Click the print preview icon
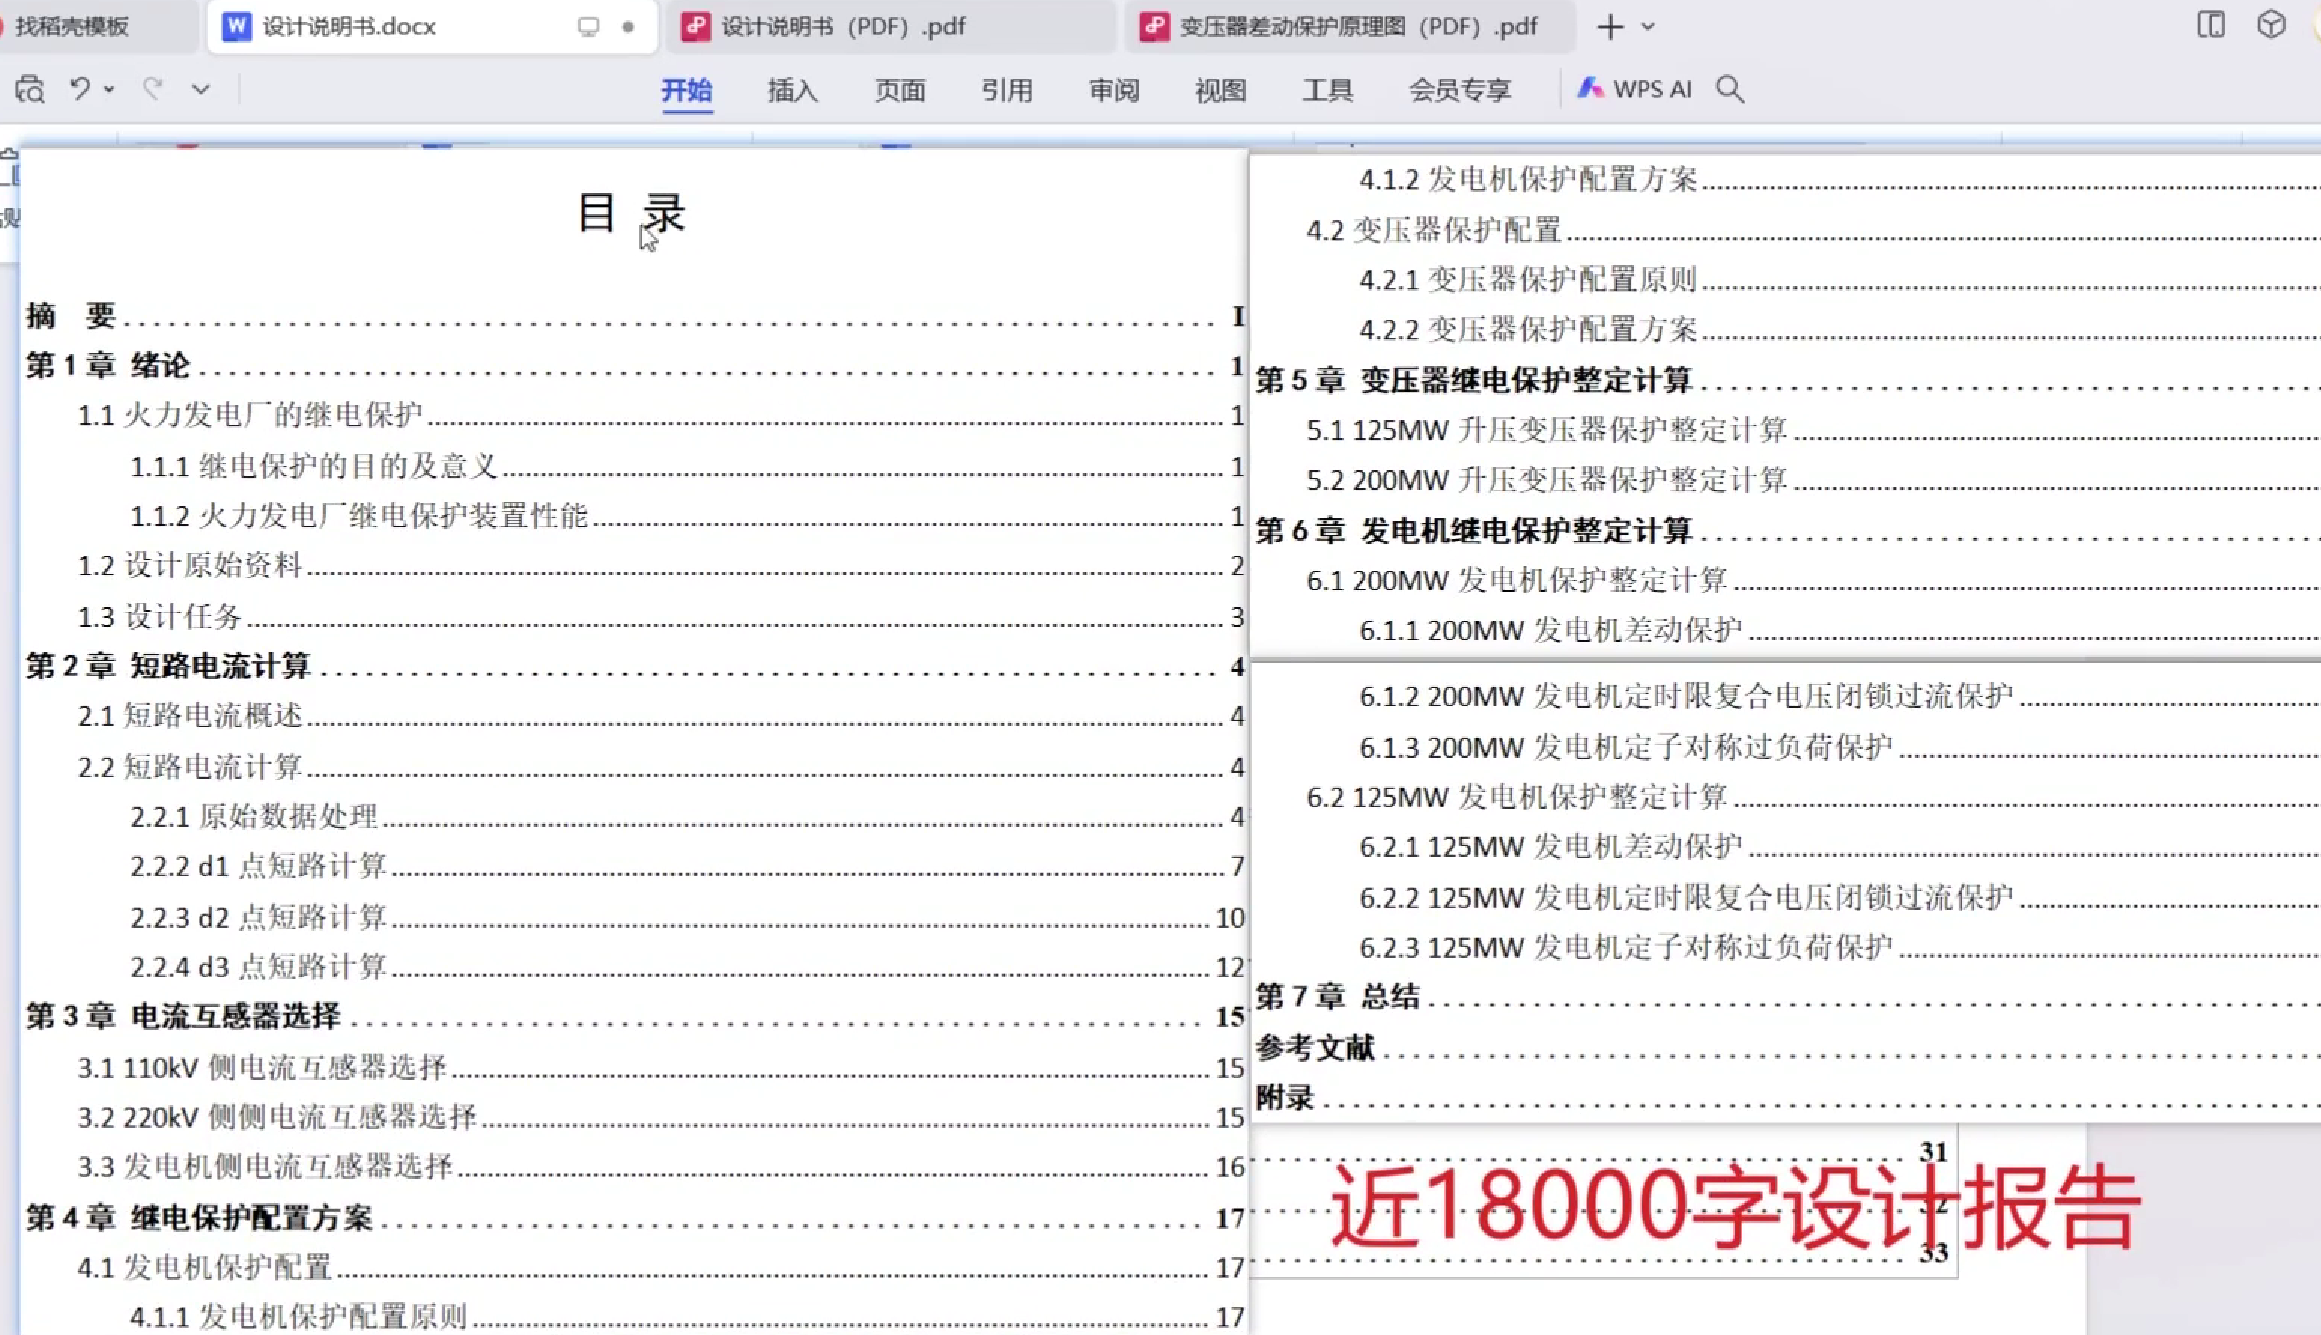Viewport: 2321px width, 1335px height. click(x=30, y=90)
